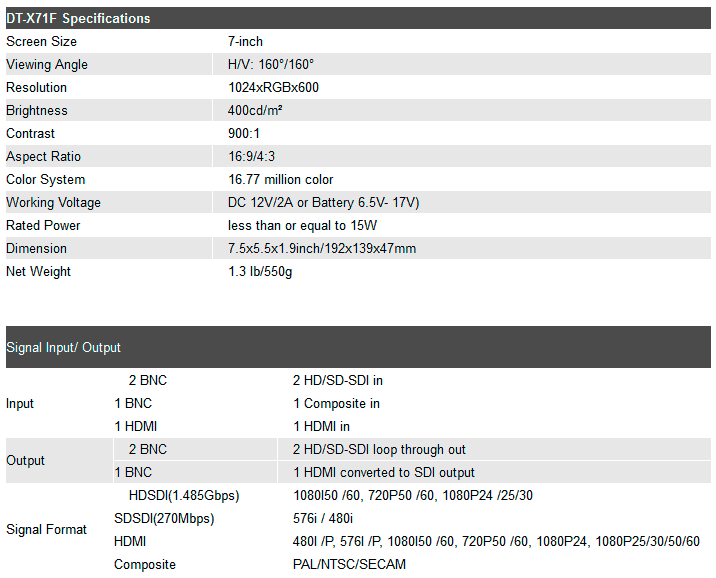The height and width of the screenshot is (578, 716).
Task: Click 'SDSDI(270Mbps)' cell
Action: 164,519
